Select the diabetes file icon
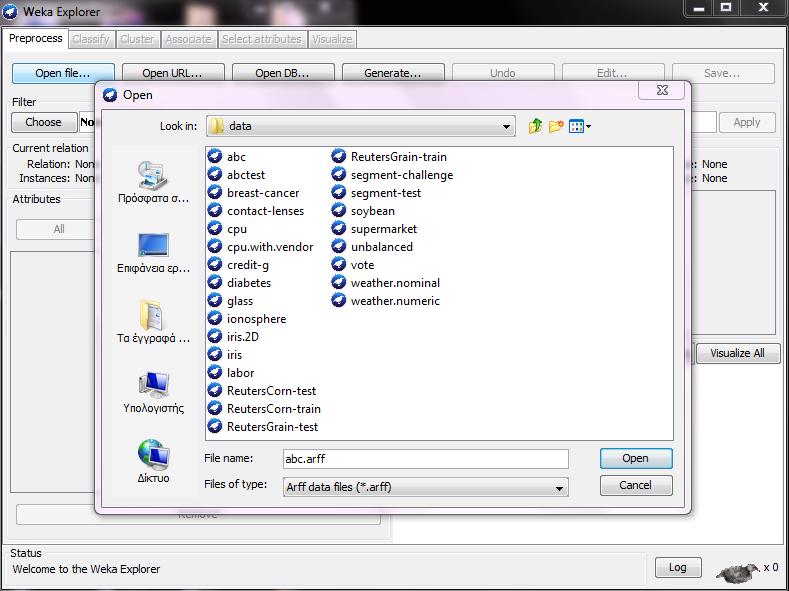 (x=215, y=283)
